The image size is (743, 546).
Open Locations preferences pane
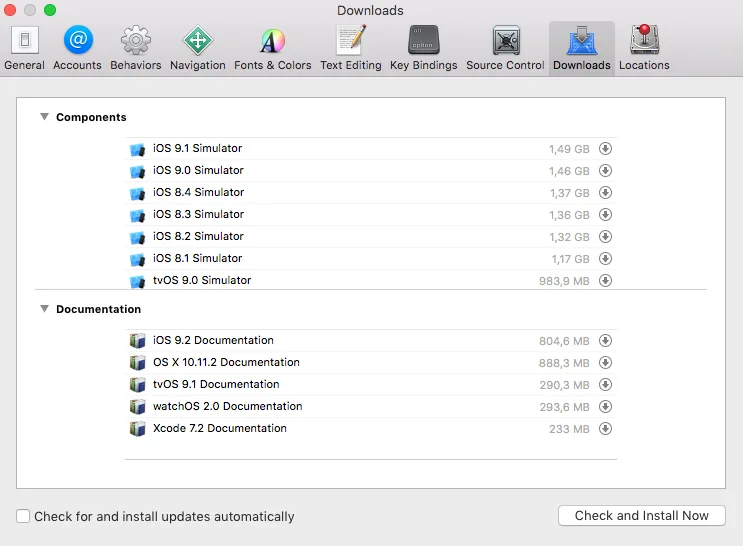coord(644,48)
